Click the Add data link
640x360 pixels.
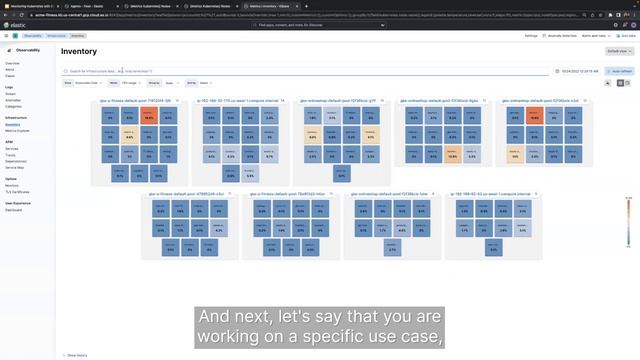[626, 36]
